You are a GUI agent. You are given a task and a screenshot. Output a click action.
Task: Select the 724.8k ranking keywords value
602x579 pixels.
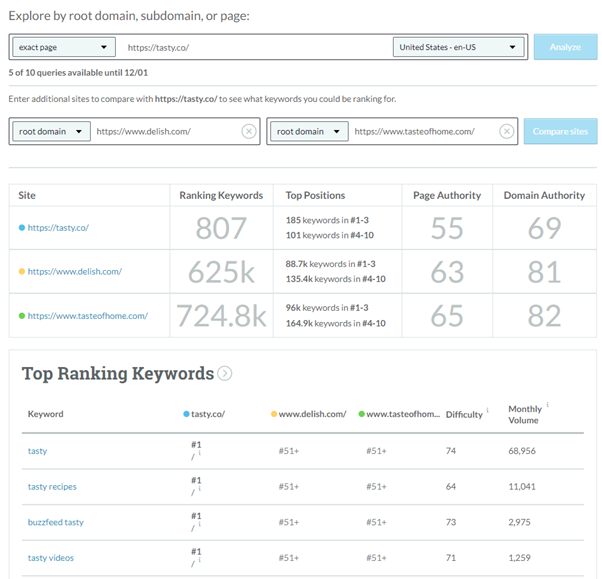(x=221, y=316)
